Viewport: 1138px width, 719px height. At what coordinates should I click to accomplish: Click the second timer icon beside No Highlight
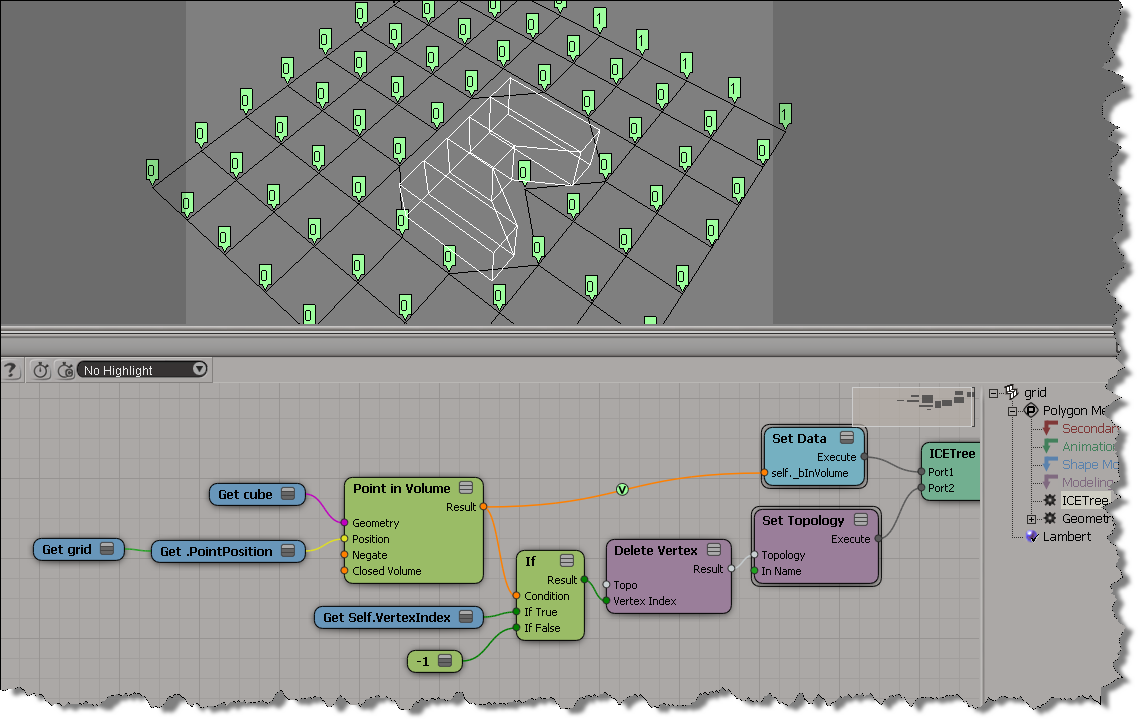point(65,370)
